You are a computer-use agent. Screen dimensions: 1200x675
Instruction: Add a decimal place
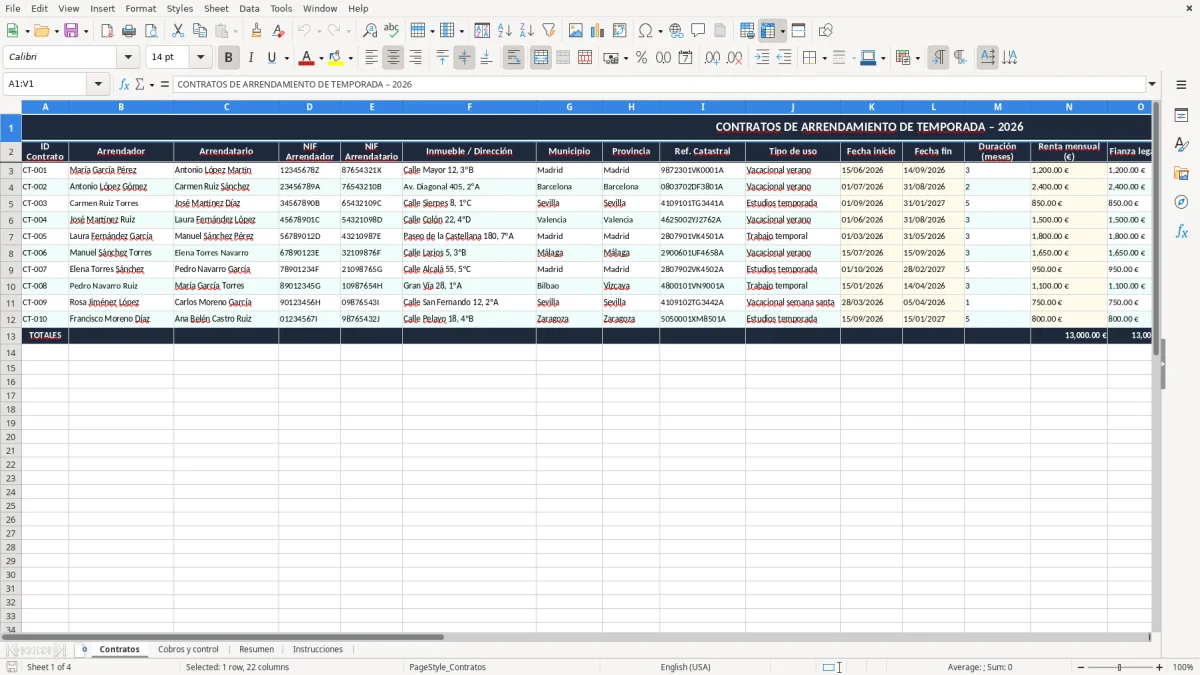click(712, 58)
